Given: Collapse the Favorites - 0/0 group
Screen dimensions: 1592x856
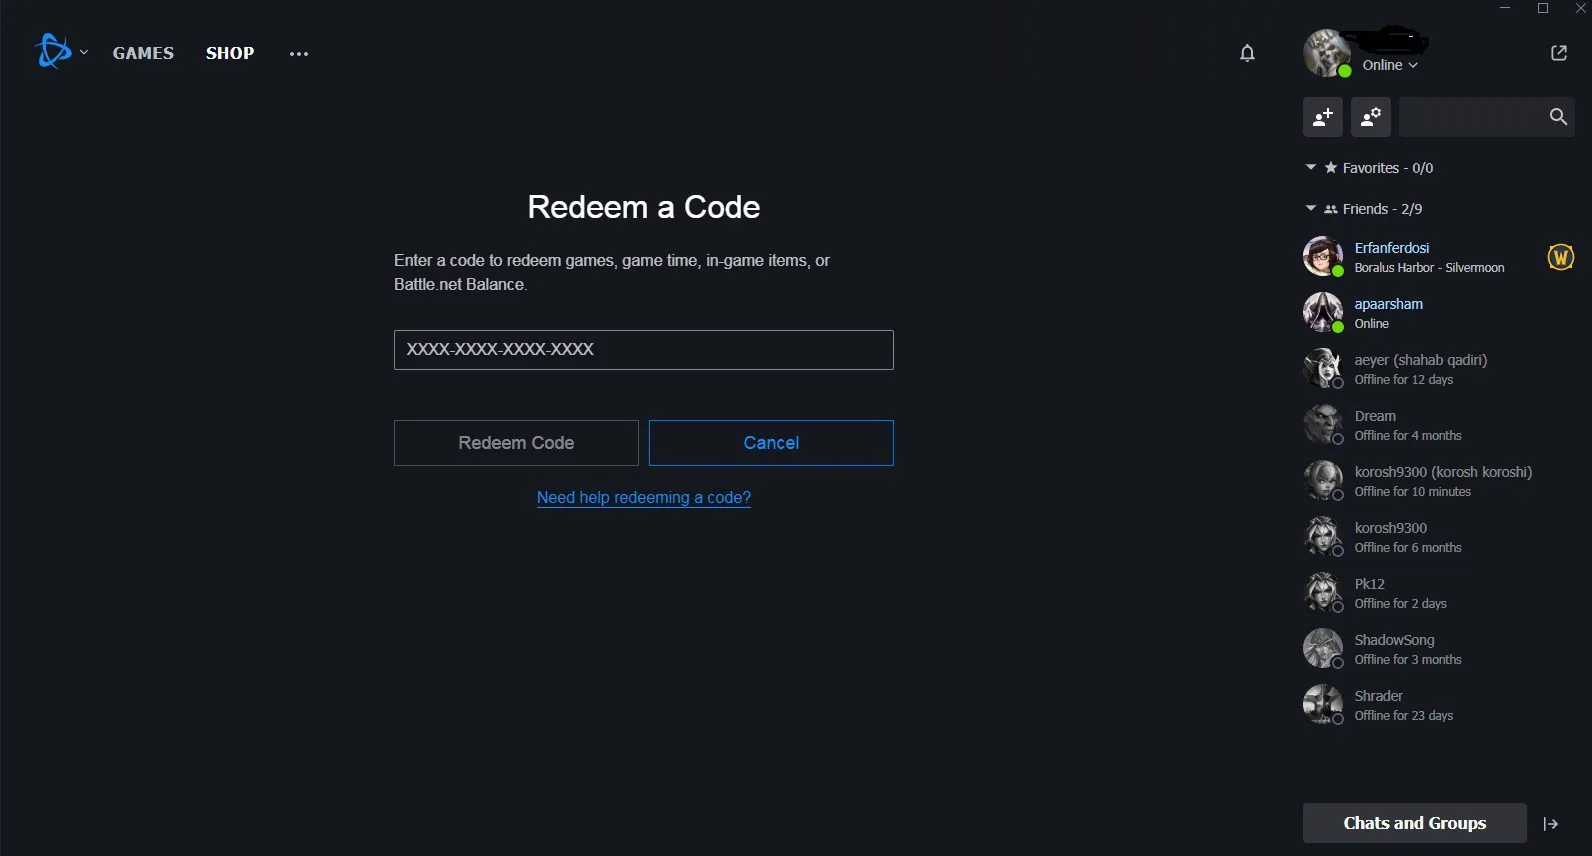Looking at the screenshot, I should click(1311, 167).
